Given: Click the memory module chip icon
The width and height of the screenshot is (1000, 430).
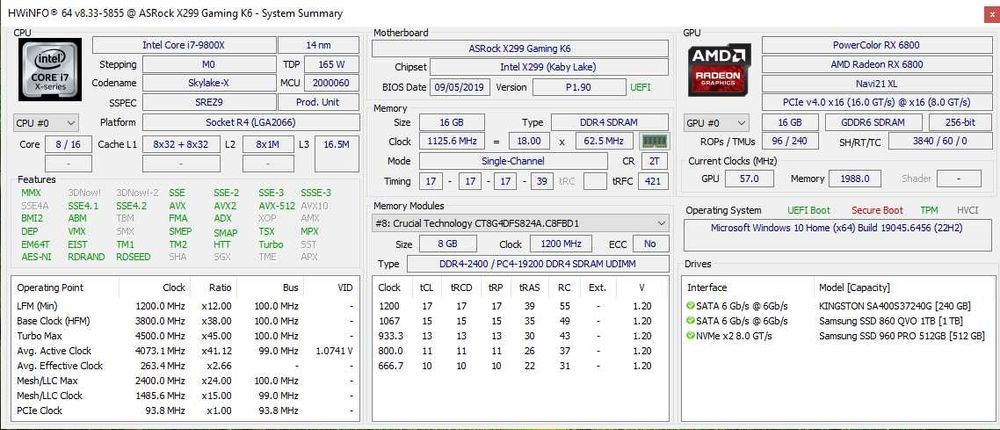Looking at the screenshot, I should point(654,141).
